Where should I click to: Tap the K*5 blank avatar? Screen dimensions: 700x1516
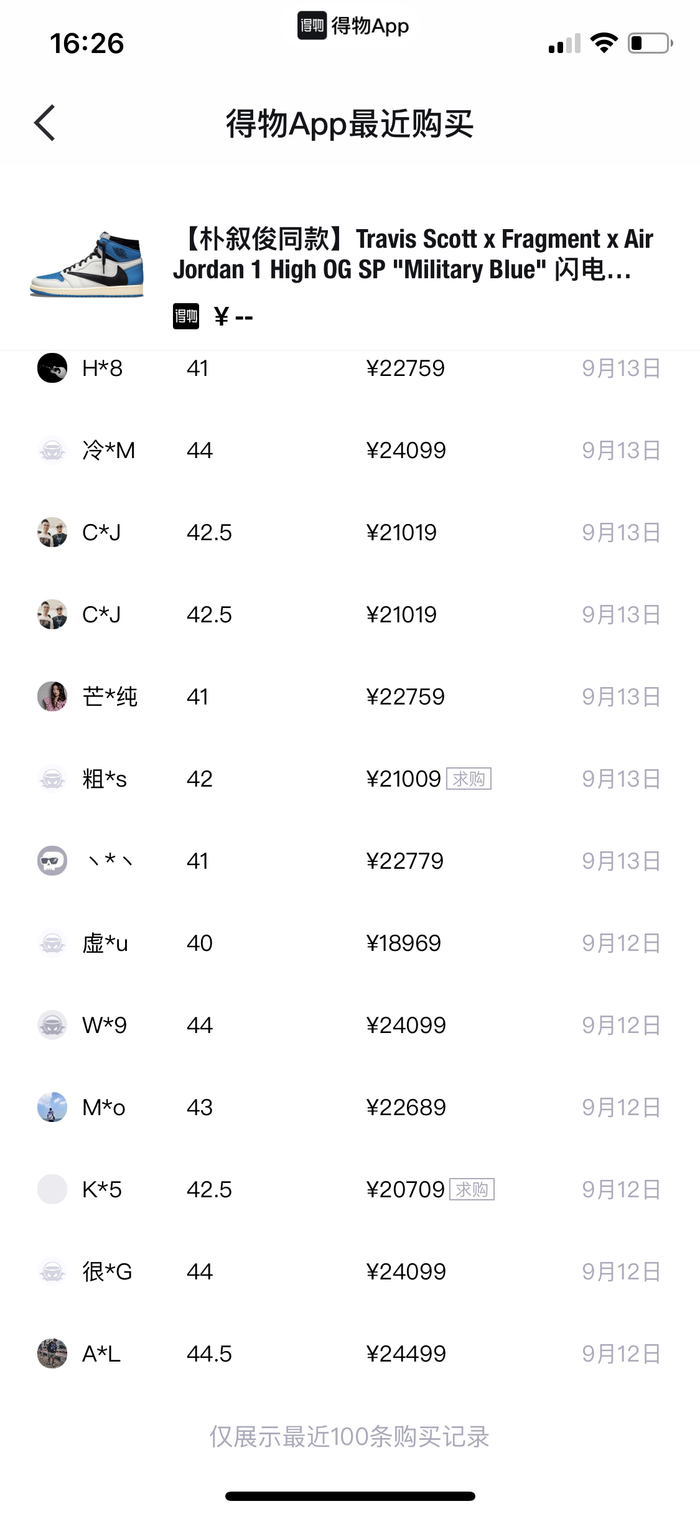point(52,1189)
